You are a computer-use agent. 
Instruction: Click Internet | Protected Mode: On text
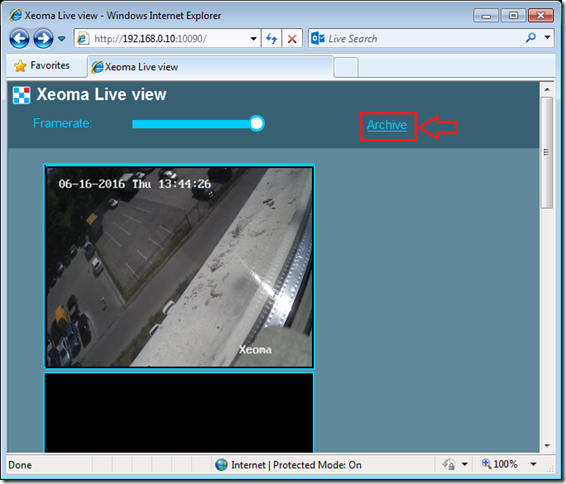296,465
